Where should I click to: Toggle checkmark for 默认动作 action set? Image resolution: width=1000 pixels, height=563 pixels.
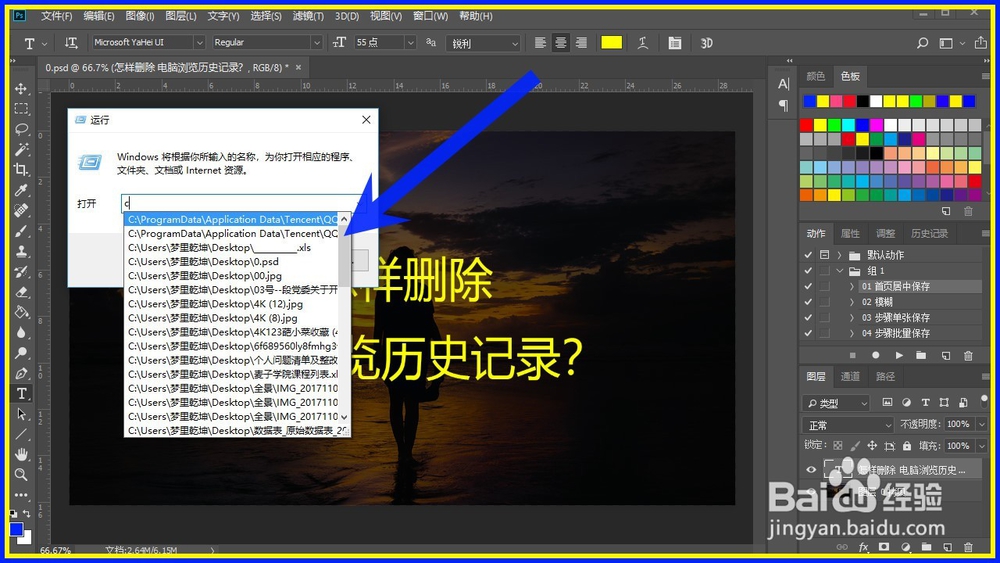[x=808, y=254]
